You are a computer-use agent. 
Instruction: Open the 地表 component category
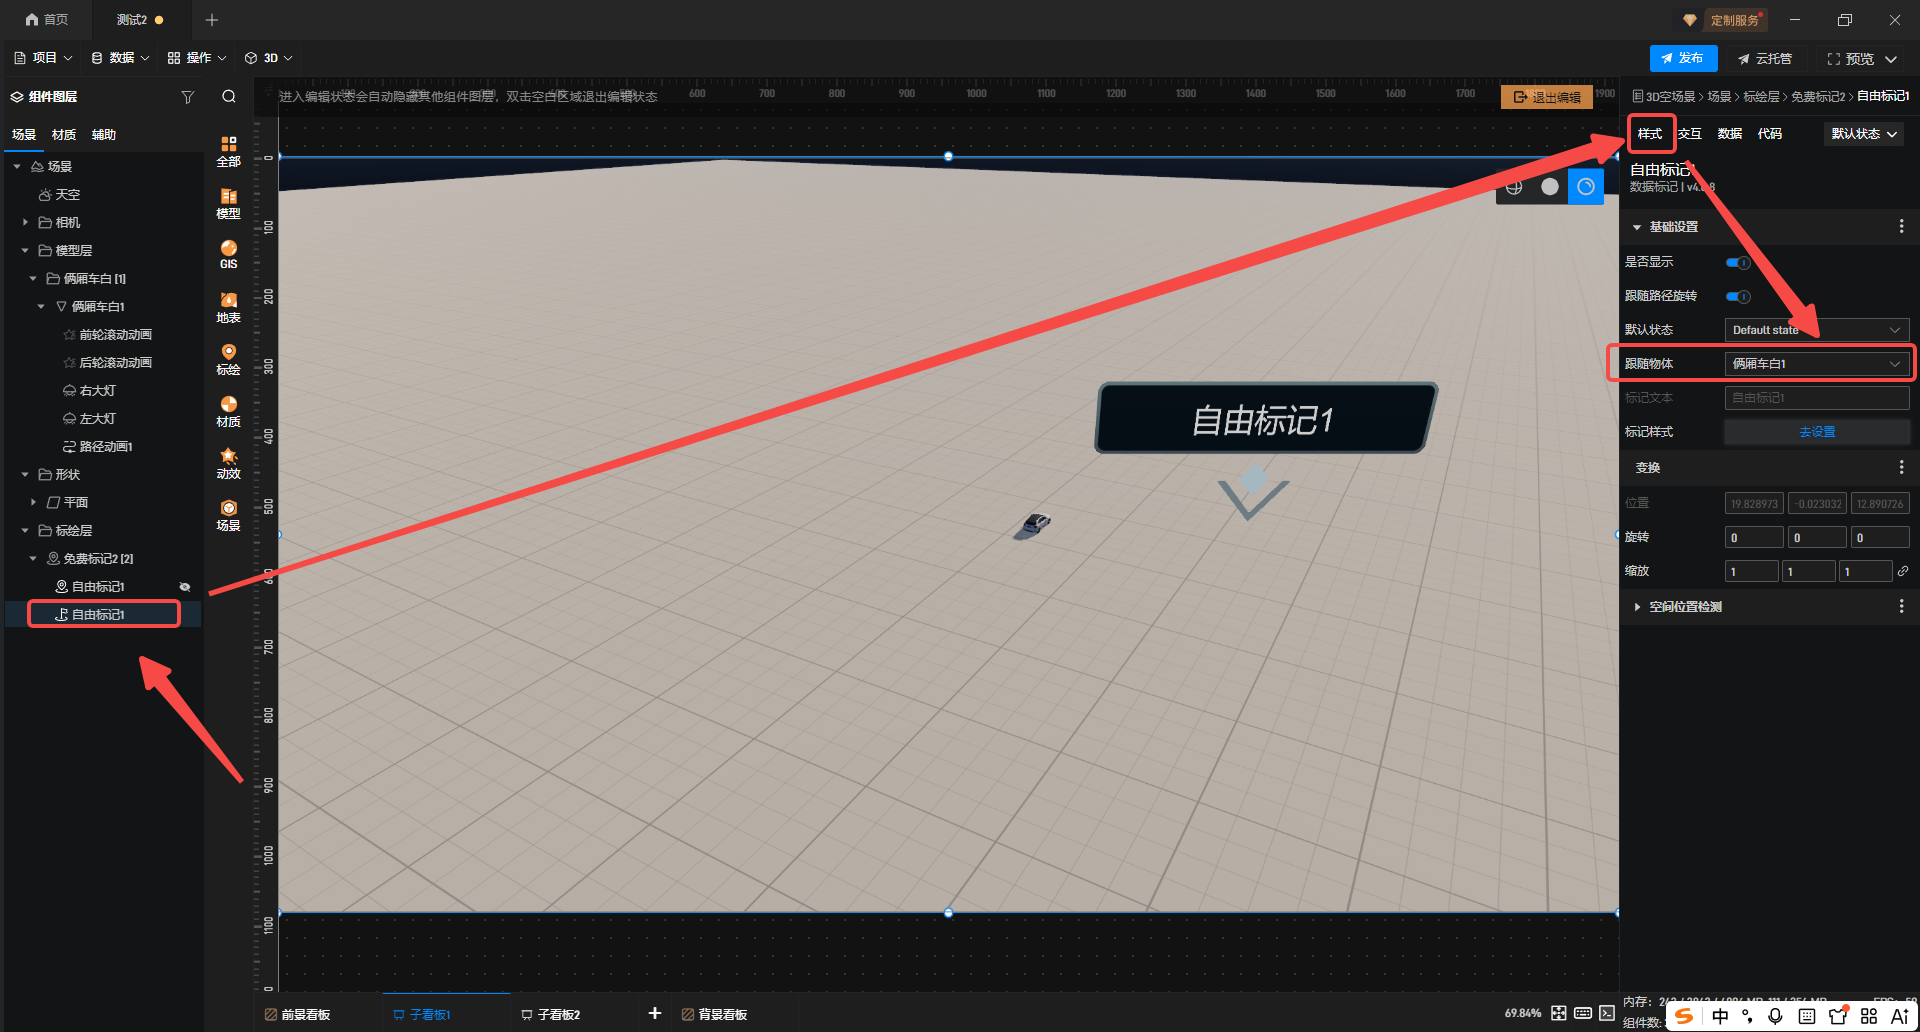228,307
